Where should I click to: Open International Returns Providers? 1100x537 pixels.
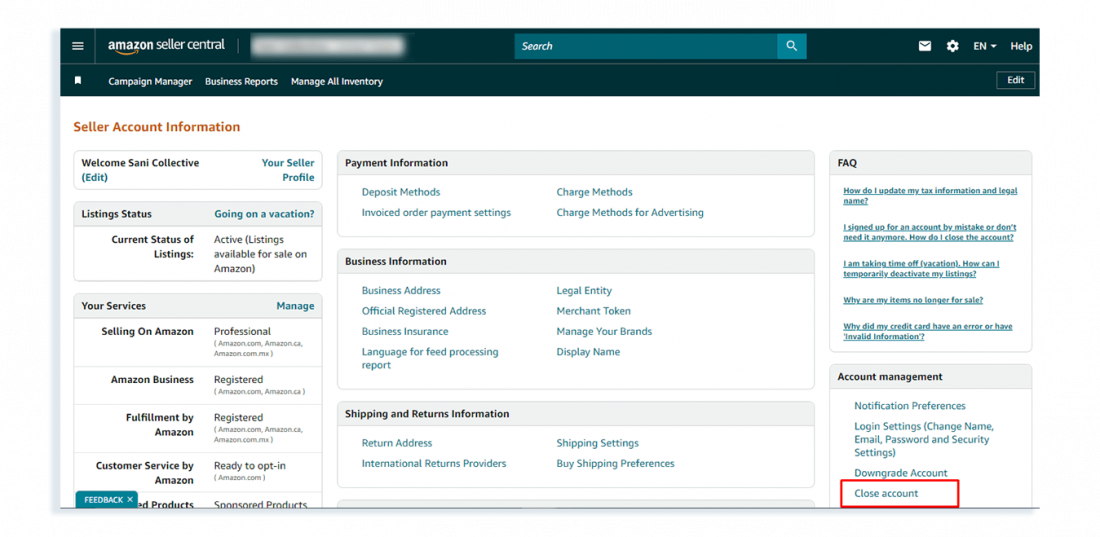point(434,463)
